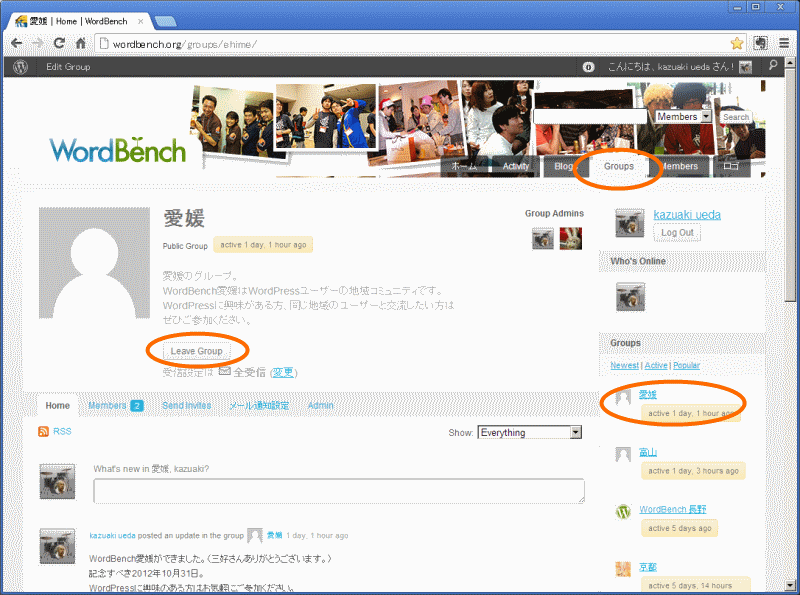Click the 京都 group avatar icon

(623, 569)
